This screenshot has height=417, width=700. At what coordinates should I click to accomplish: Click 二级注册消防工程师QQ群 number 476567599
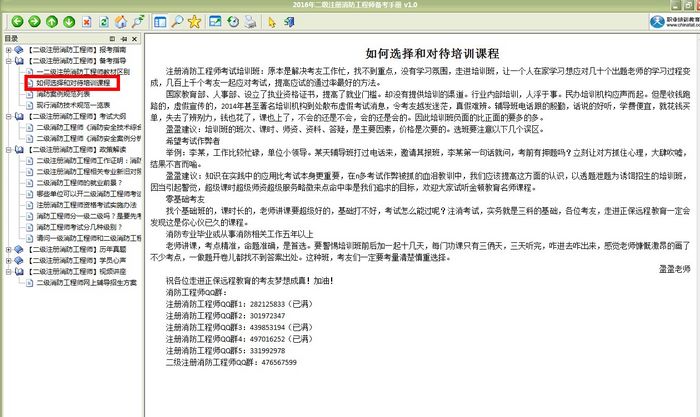(x=279, y=362)
